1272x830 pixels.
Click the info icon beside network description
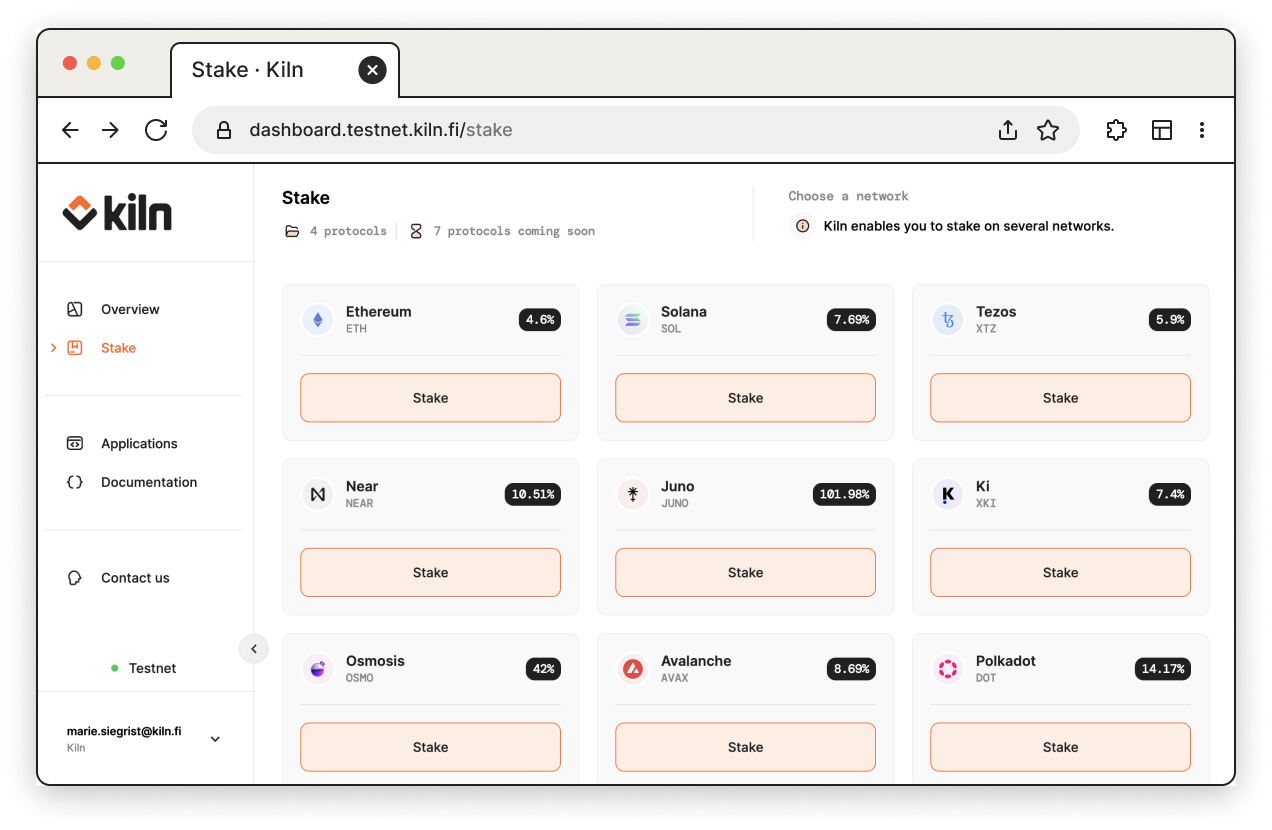tap(802, 226)
